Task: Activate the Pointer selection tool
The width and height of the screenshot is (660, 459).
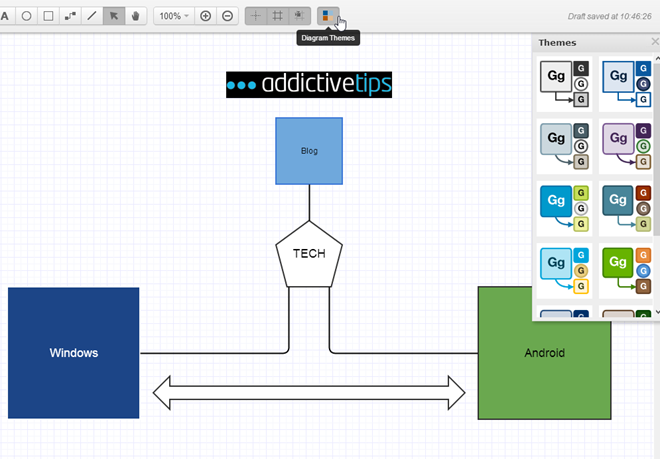Action: tap(114, 16)
